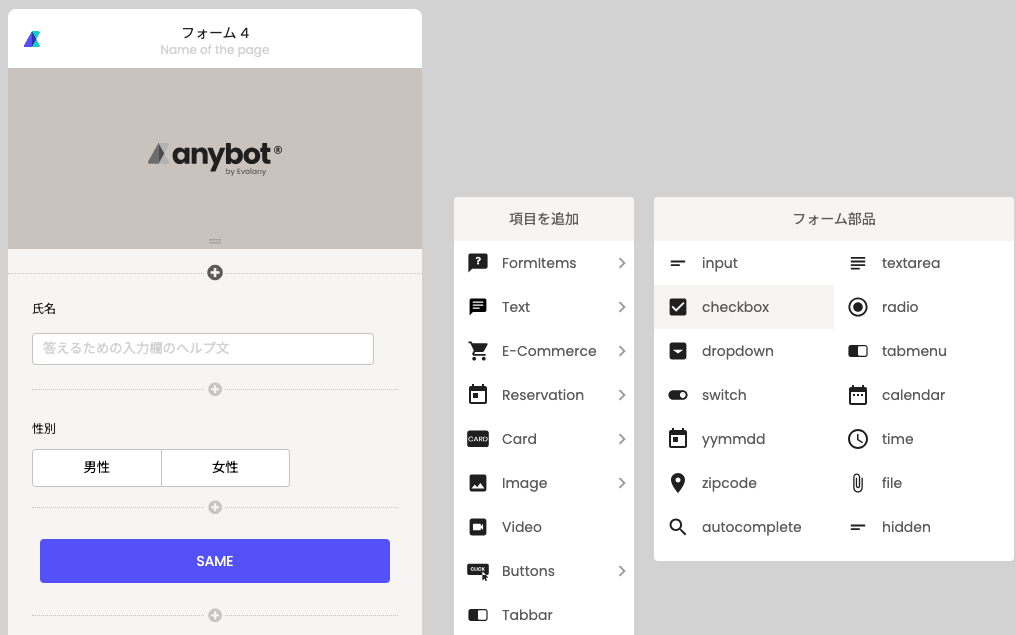Select the Tabbar menu item
The width and height of the screenshot is (1016, 635).
pyautogui.click(x=527, y=615)
